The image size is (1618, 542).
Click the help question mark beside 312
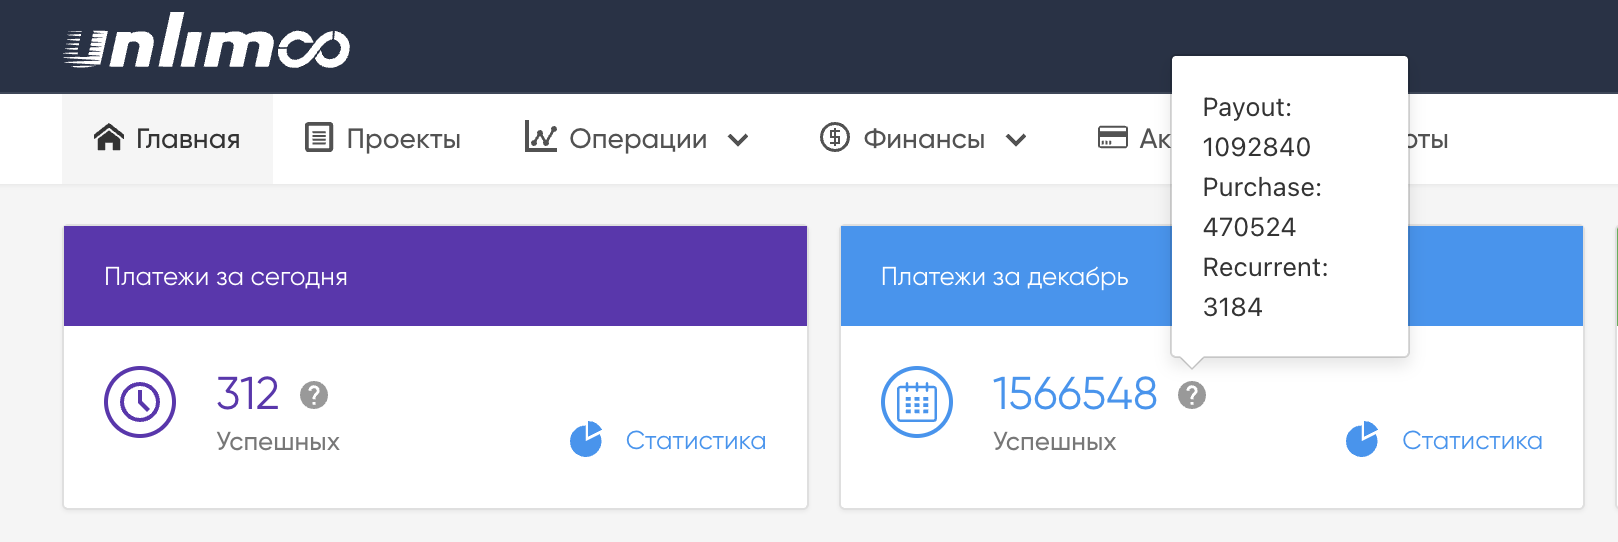[x=314, y=395]
